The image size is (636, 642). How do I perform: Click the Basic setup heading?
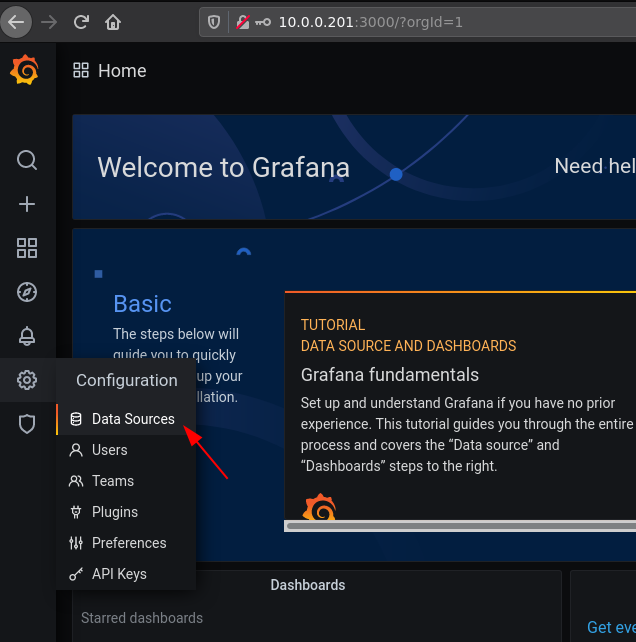[x=143, y=304]
